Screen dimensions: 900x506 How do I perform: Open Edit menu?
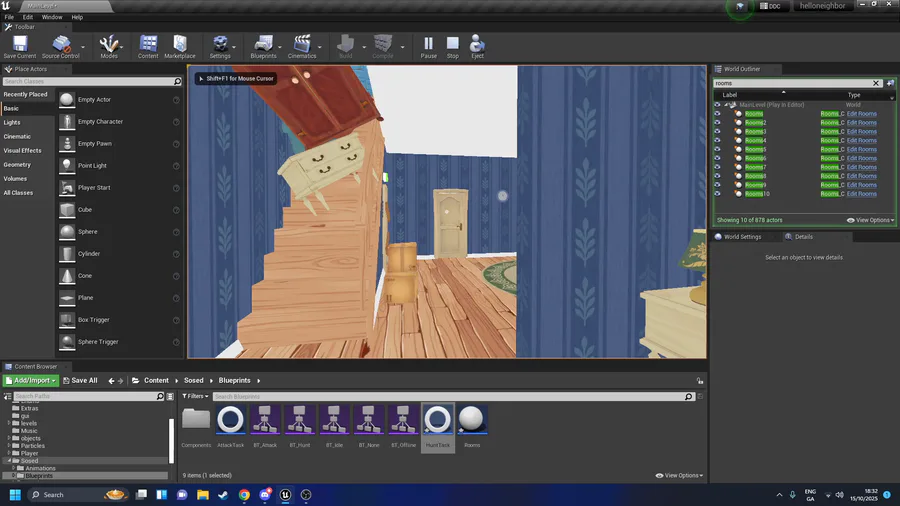click(x=28, y=17)
